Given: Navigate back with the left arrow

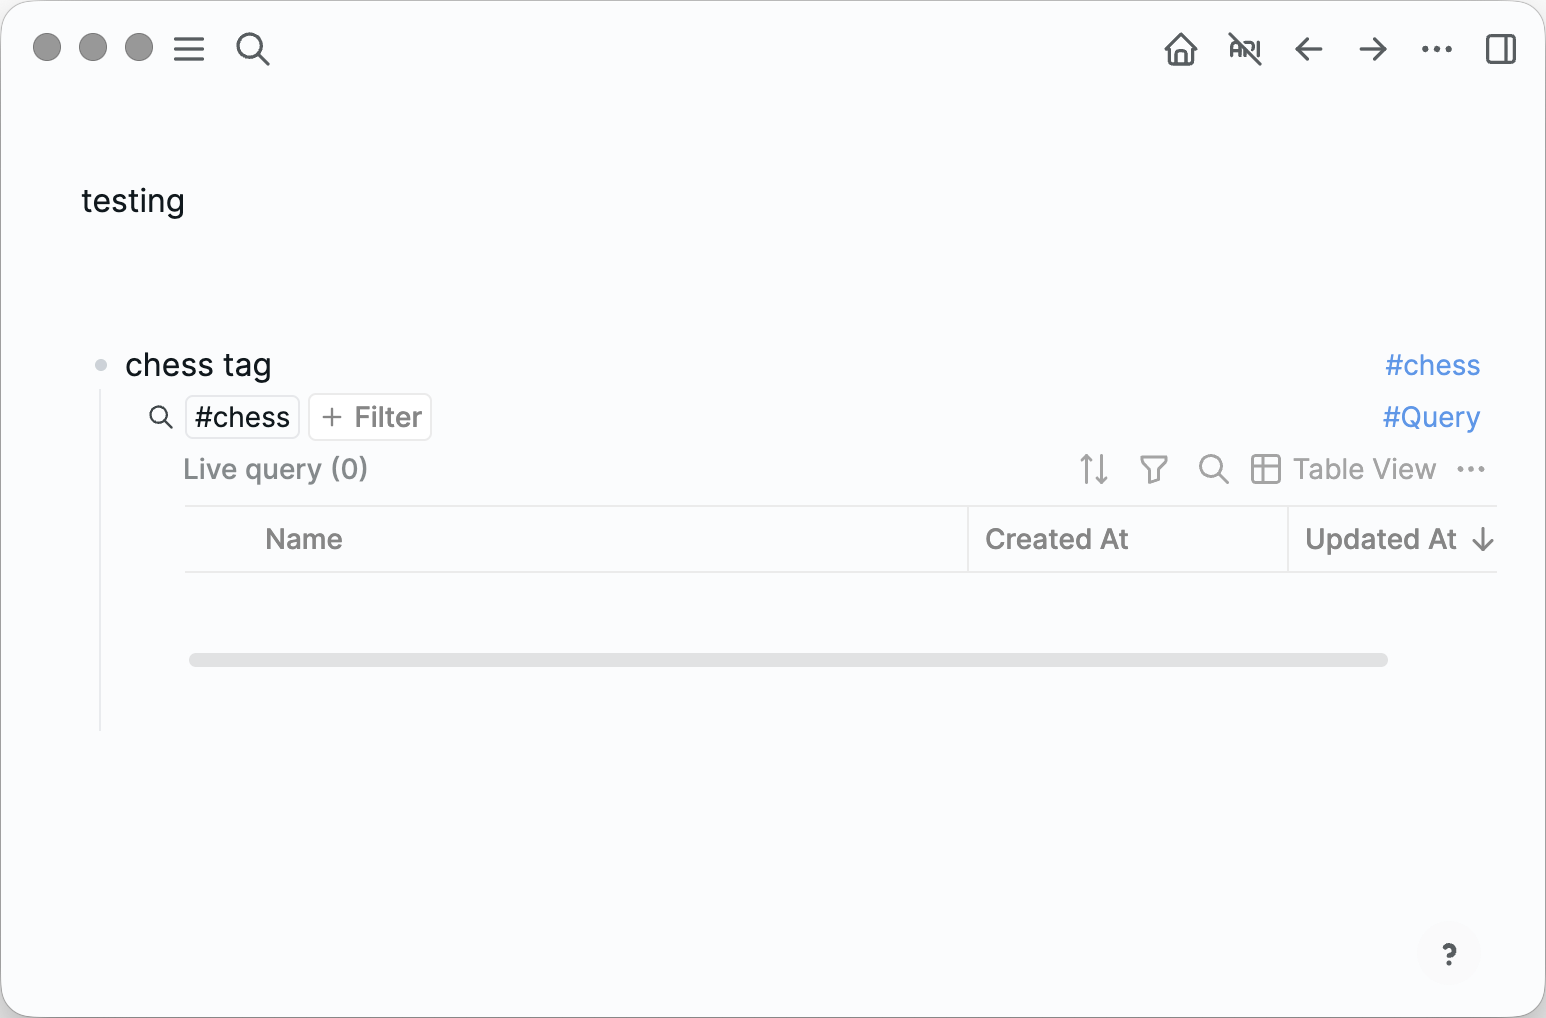Looking at the screenshot, I should click(1308, 48).
